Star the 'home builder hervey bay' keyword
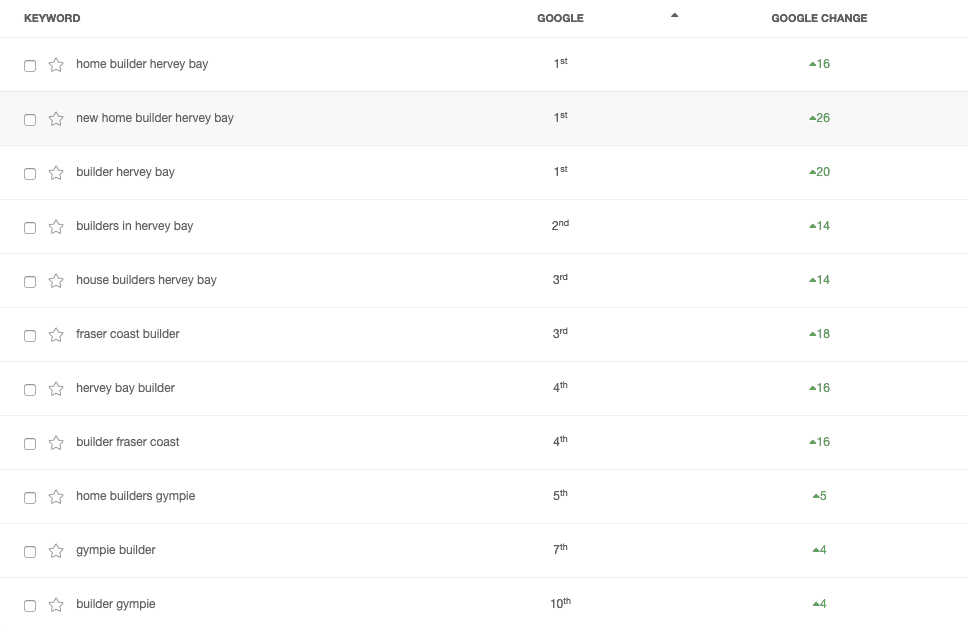 (x=56, y=65)
